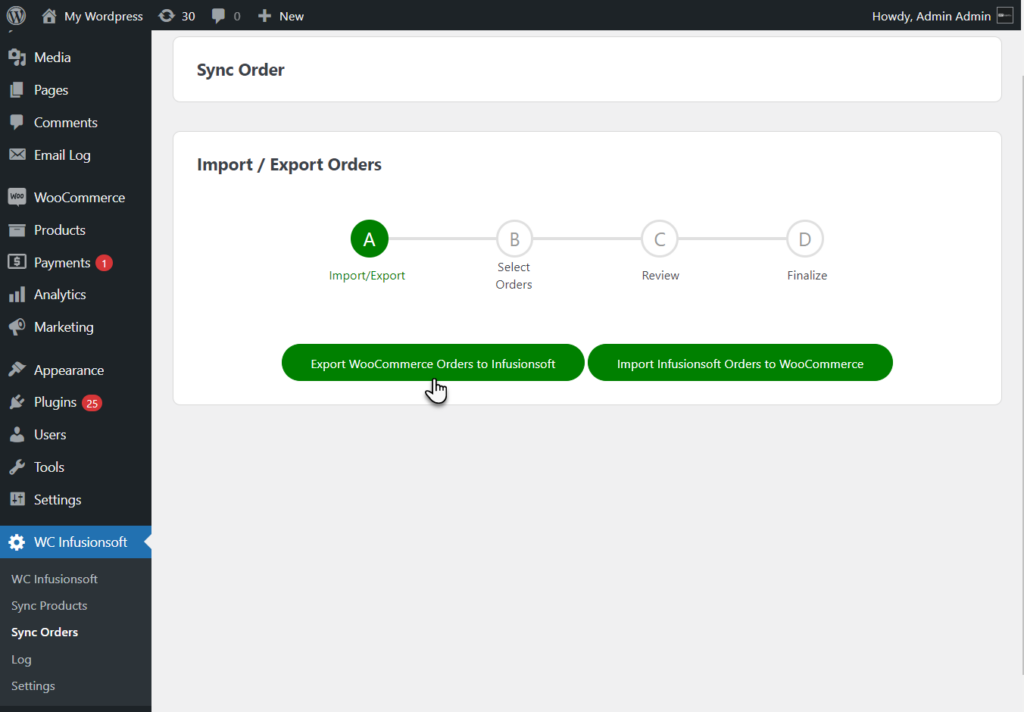Click Export WooCommerce Orders to Infusionsoft
Image resolution: width=1024 pixels, height=712 pixels.
pos(433,363)
